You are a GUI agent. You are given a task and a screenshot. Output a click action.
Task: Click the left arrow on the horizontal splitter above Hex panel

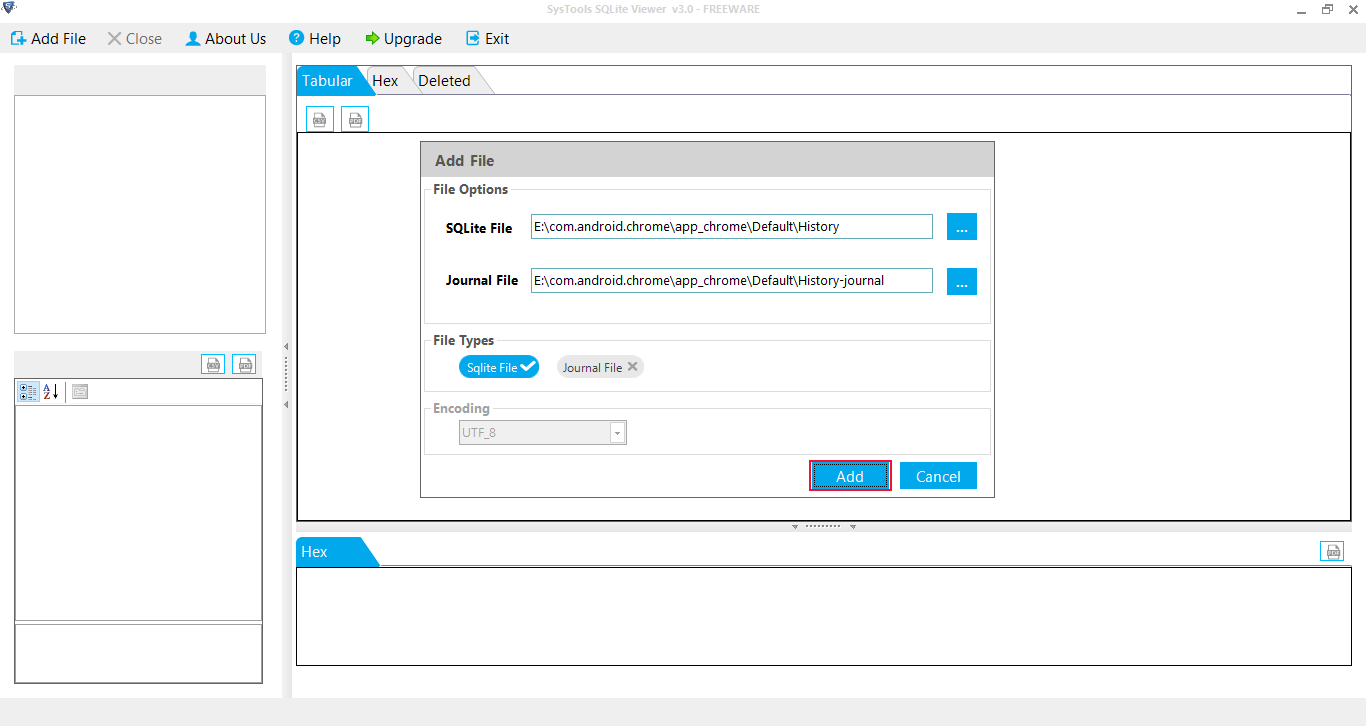pyautogui.click(x=795, y=526)
